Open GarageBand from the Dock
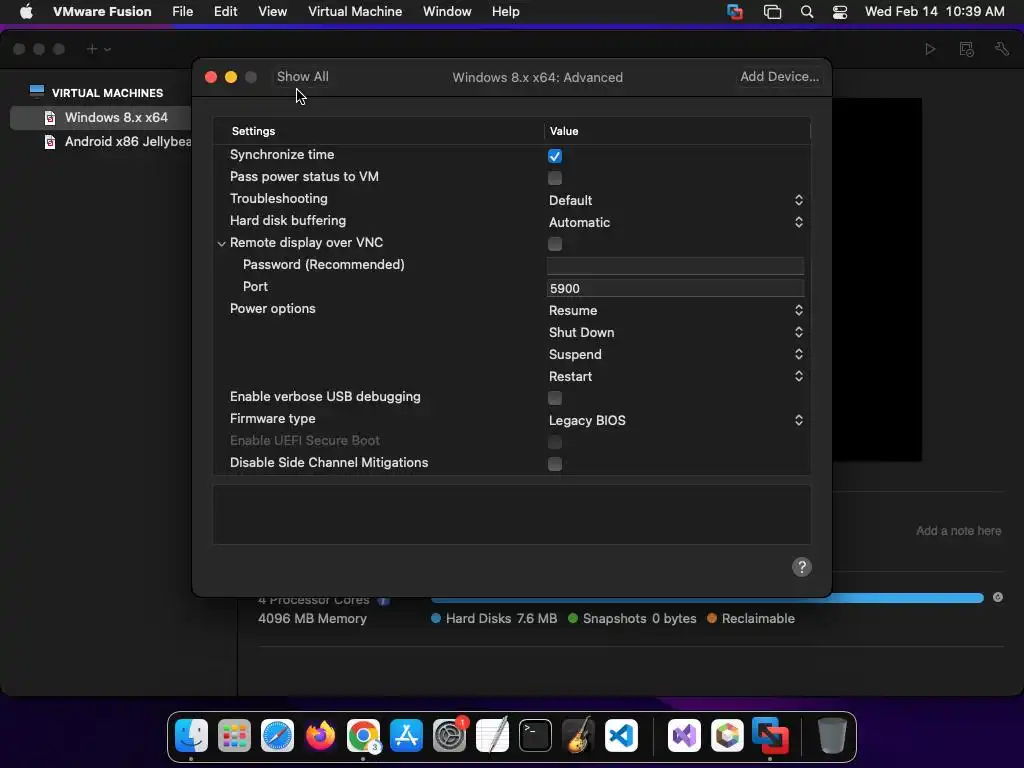The image size is (1024, 768). click(578, 735)
